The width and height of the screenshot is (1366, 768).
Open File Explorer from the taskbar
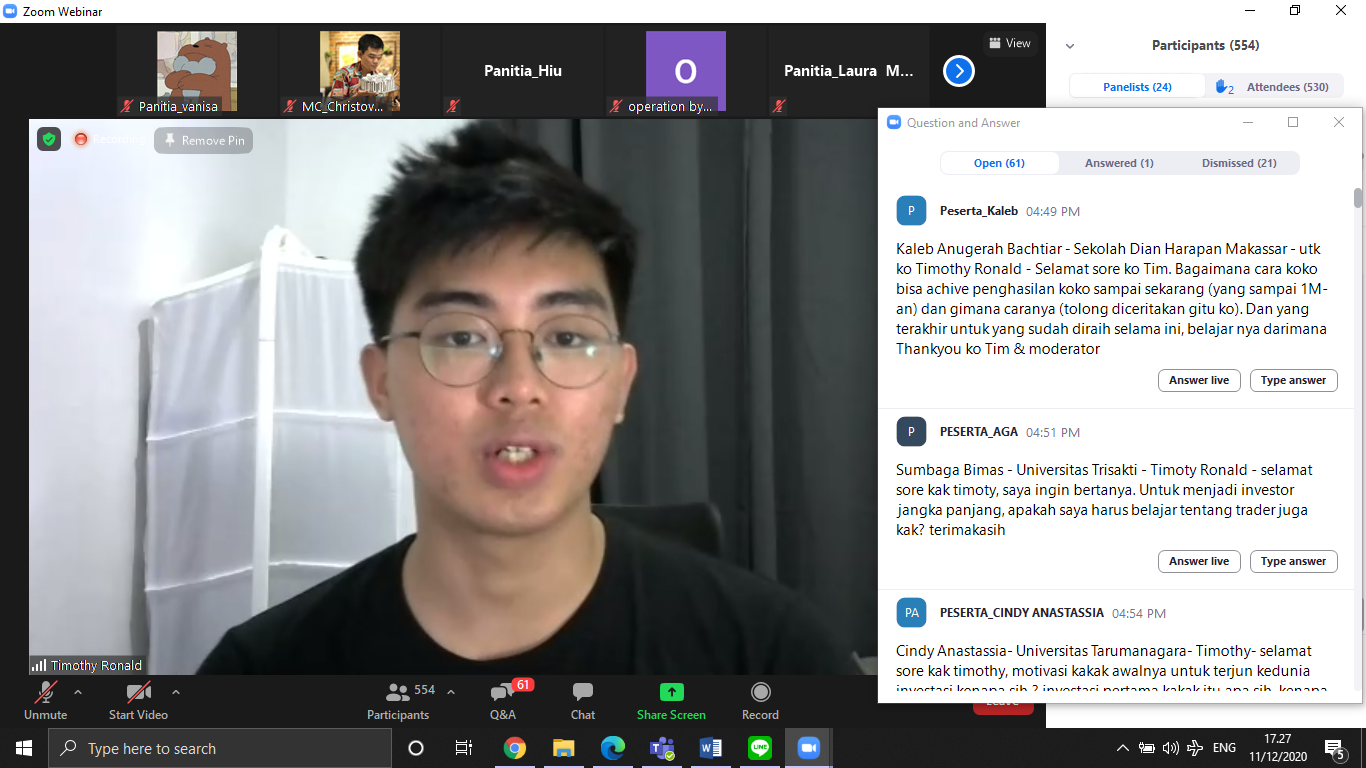[x=564, y=748]
